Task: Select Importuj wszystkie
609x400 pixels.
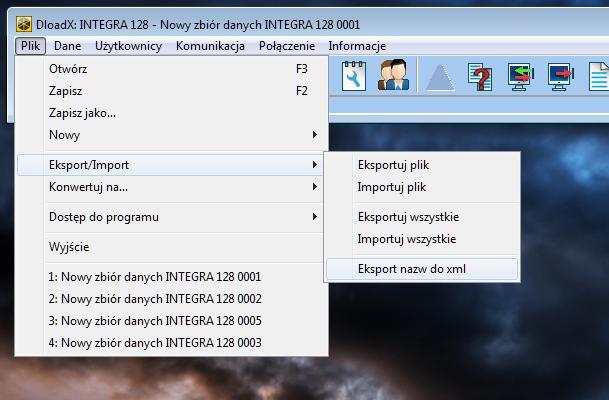Action: pos(422,239)
